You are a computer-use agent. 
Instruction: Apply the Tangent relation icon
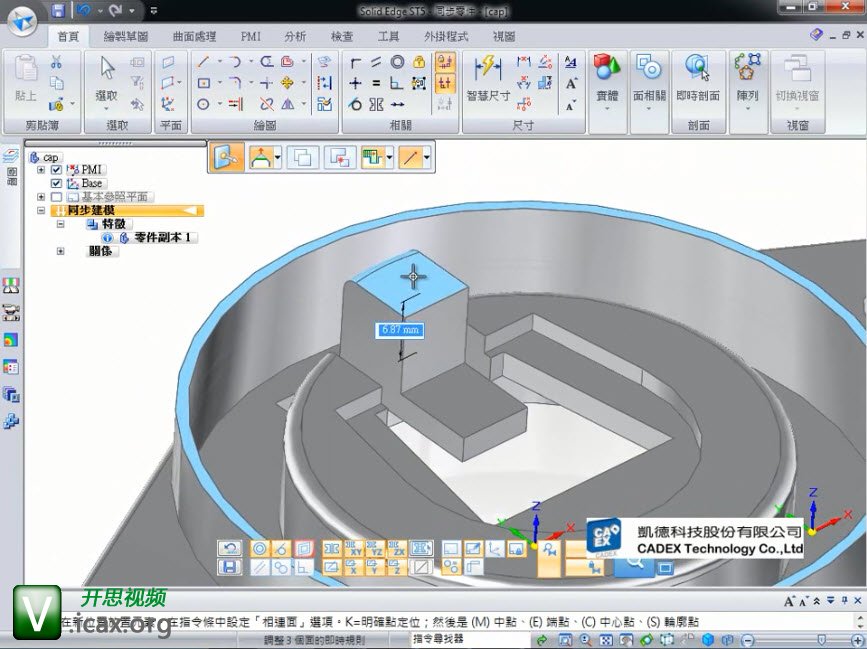356,104
